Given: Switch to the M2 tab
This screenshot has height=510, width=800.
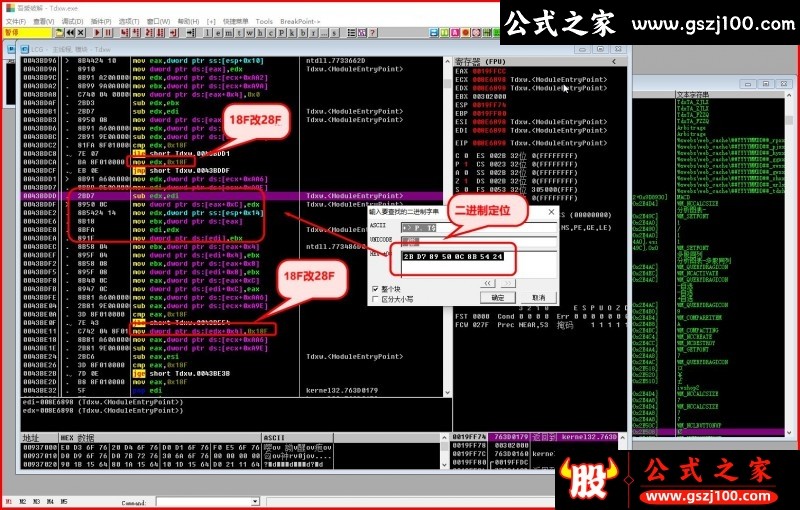Looking at the screenshot, I should point(22,502).
